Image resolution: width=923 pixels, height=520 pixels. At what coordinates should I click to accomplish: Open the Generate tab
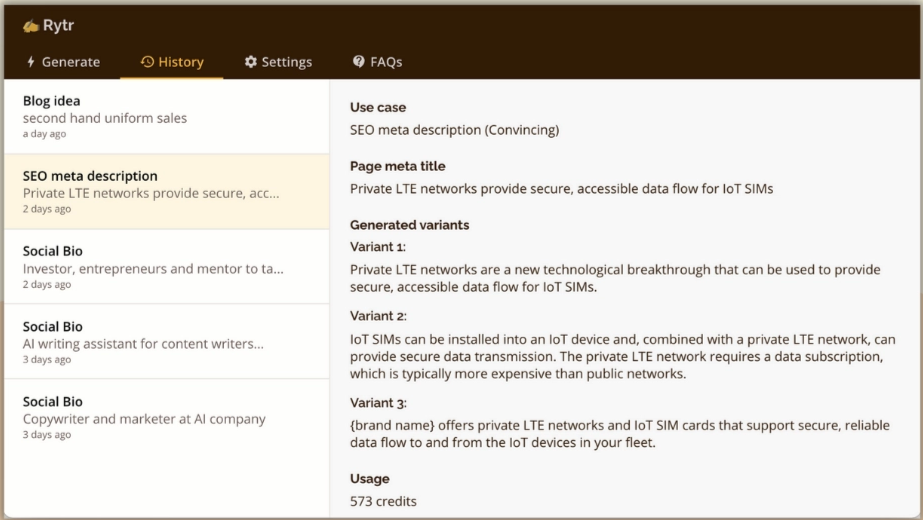63,62
